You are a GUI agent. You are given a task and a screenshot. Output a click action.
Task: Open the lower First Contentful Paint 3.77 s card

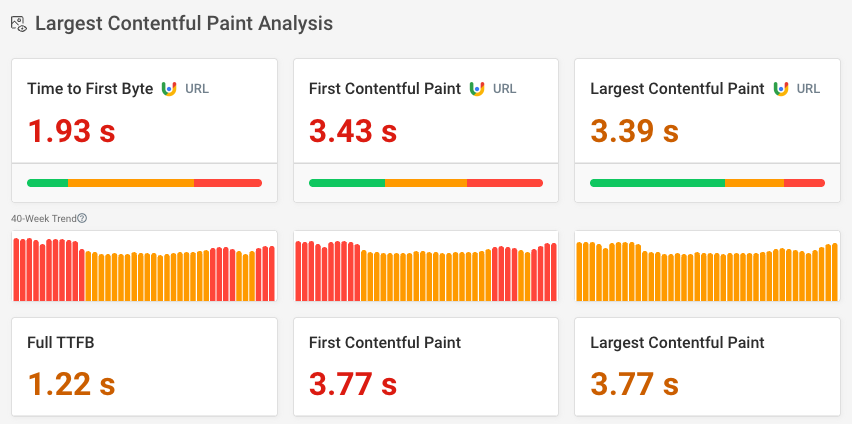(x=426, y=367)
